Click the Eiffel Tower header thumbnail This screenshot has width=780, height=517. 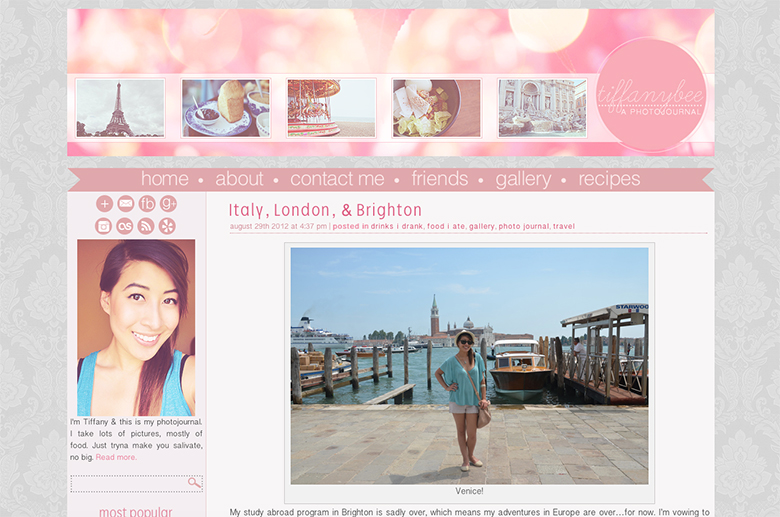tap(120, 108)
